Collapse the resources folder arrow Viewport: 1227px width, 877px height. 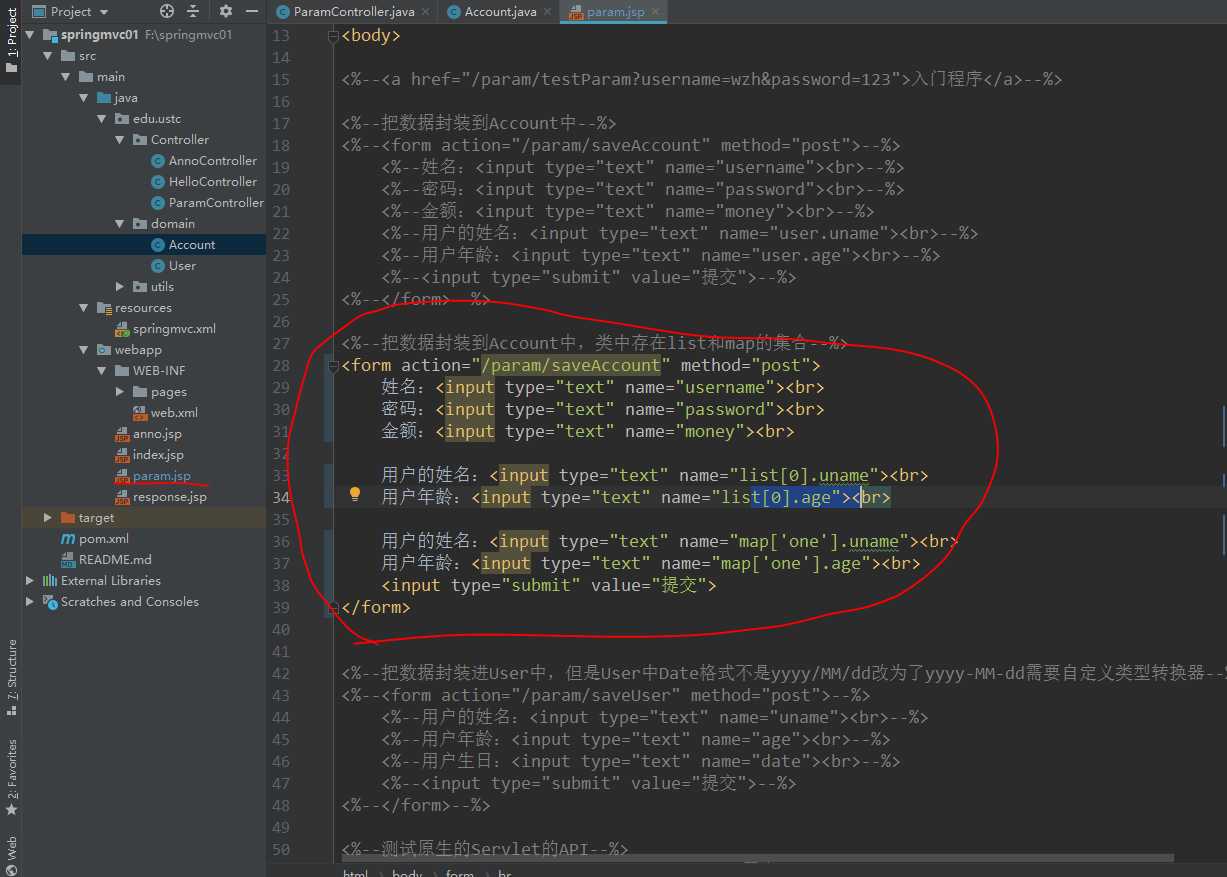(x=83, y=308)
